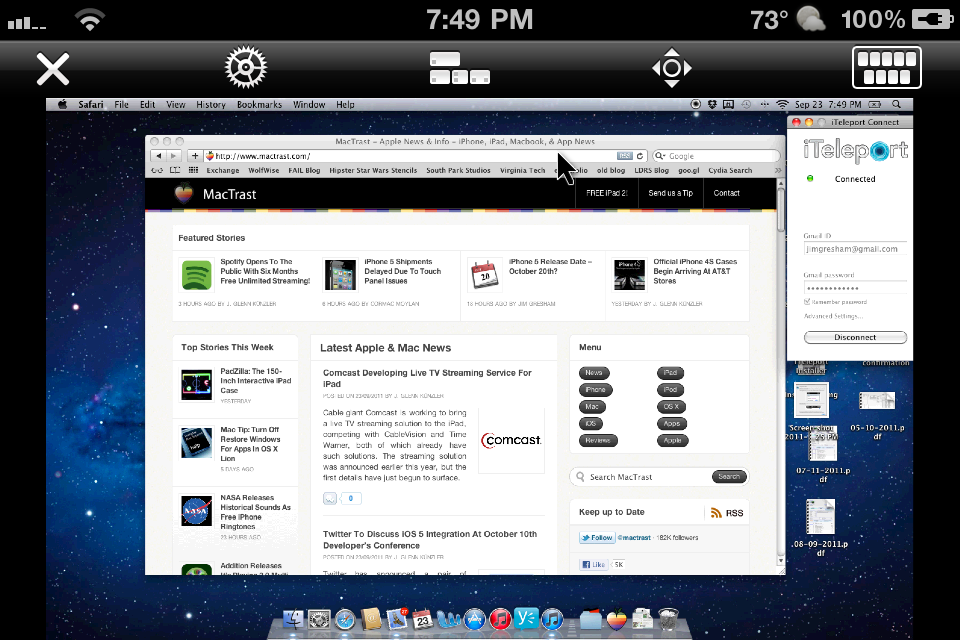Image resolution: width=960 pixels, height=640 pixels.
Task: Open Finder from the Dock
Action: point(294,620)
